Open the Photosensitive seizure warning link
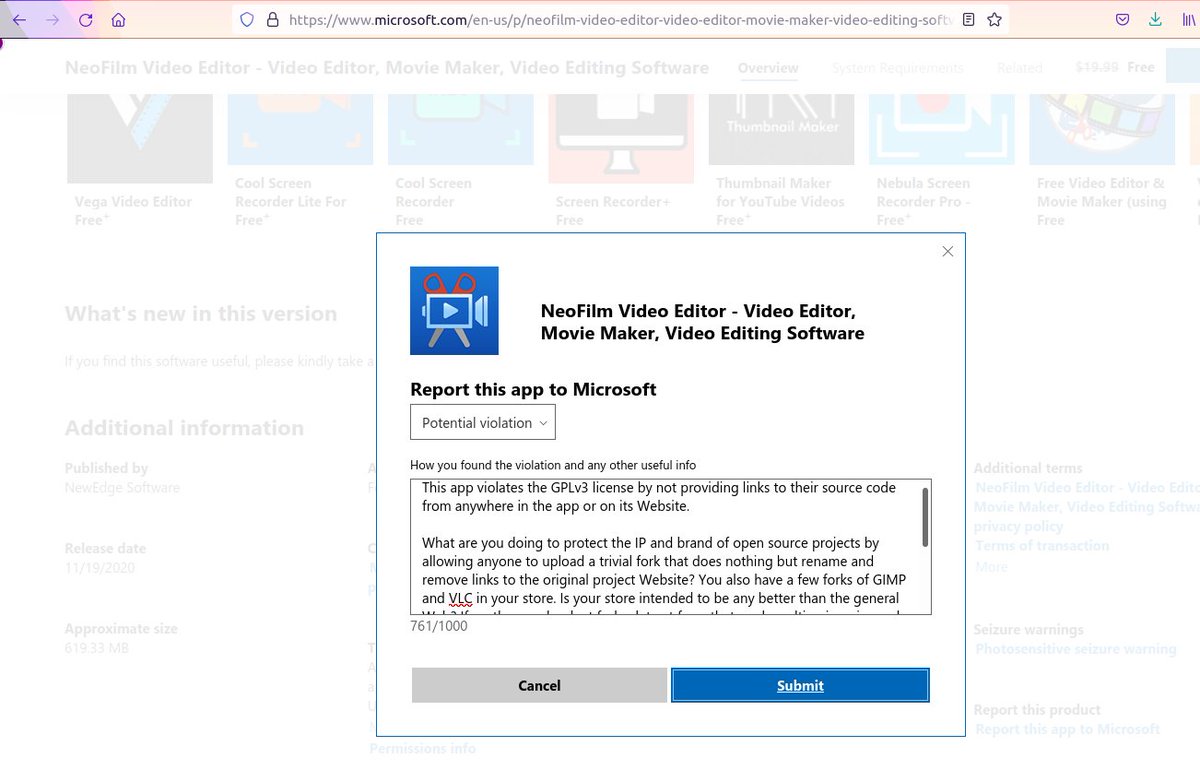Viewport: 1200px width, 770px height. [1075, 649]
